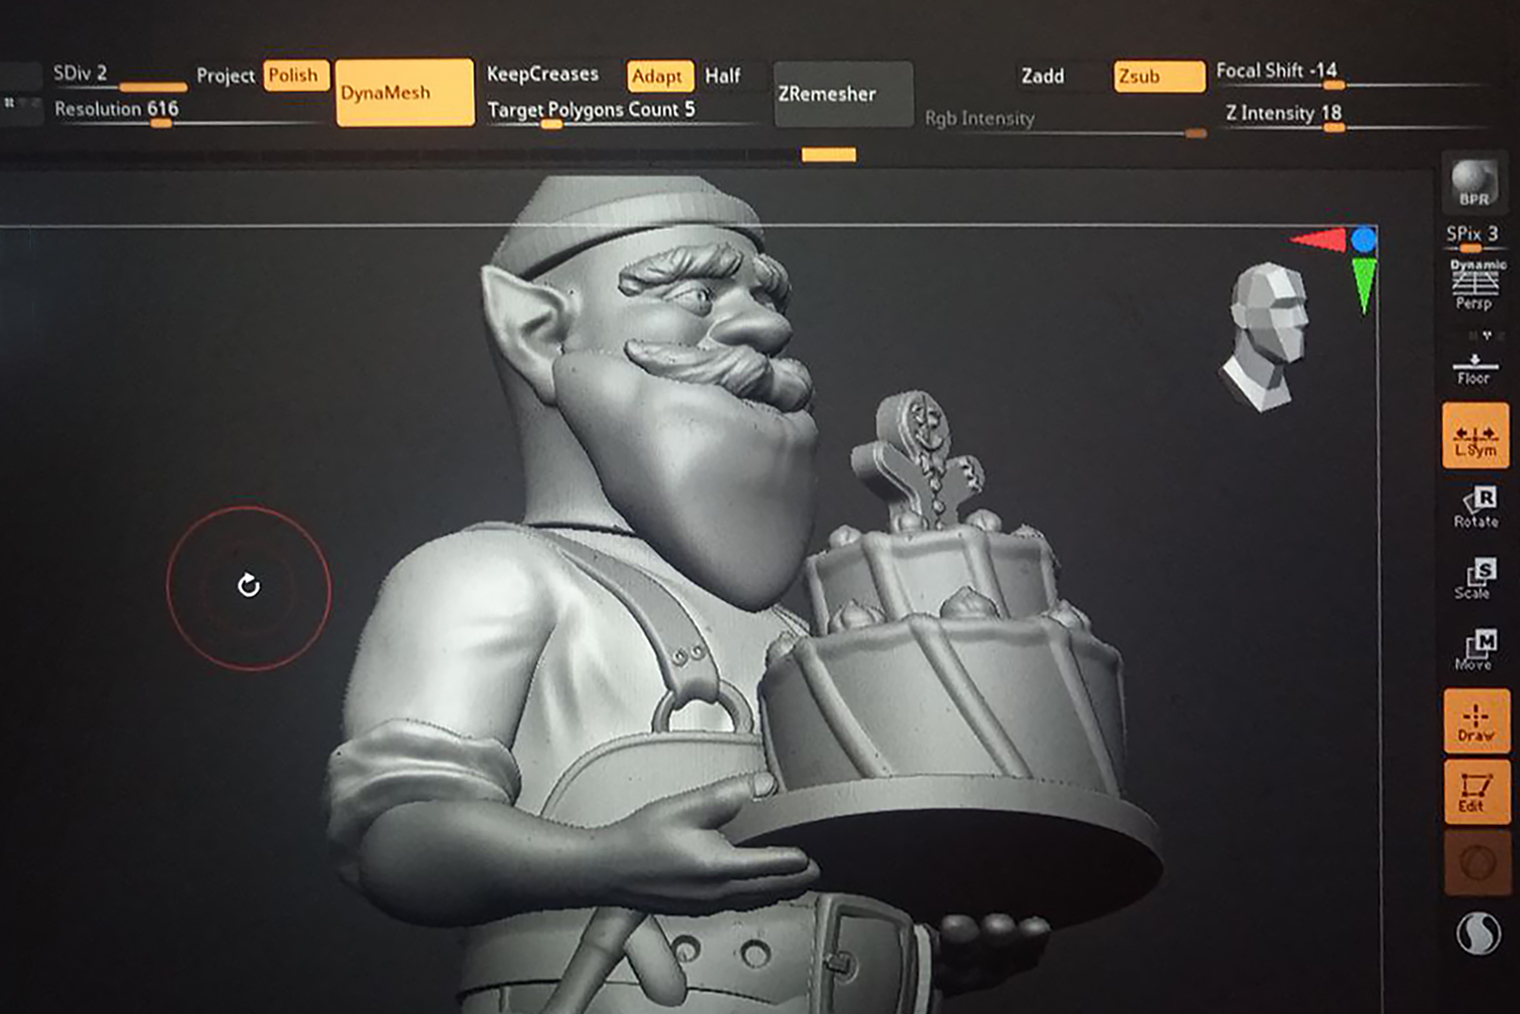Disable Zsub mode
The width and height of the screenshot is (1520, 1014).
click(1159, 77)
